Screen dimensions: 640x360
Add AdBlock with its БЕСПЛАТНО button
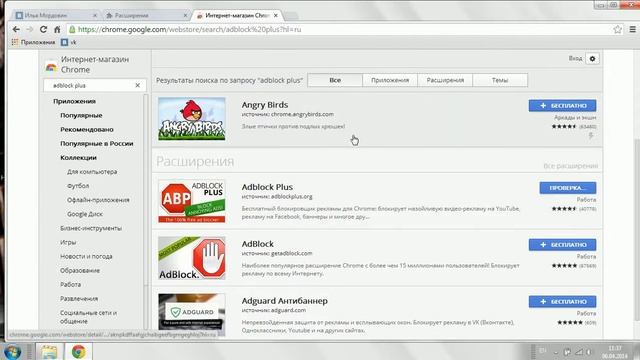pos(562,244)
